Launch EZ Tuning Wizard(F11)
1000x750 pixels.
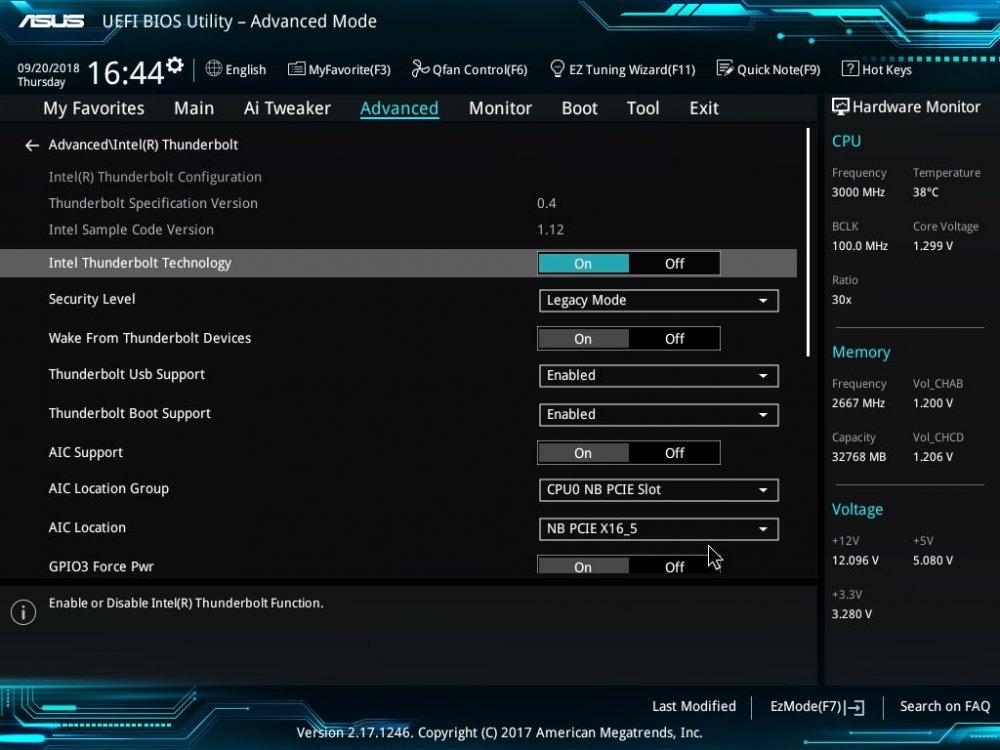pyautogui.click(x=622, y=69)
